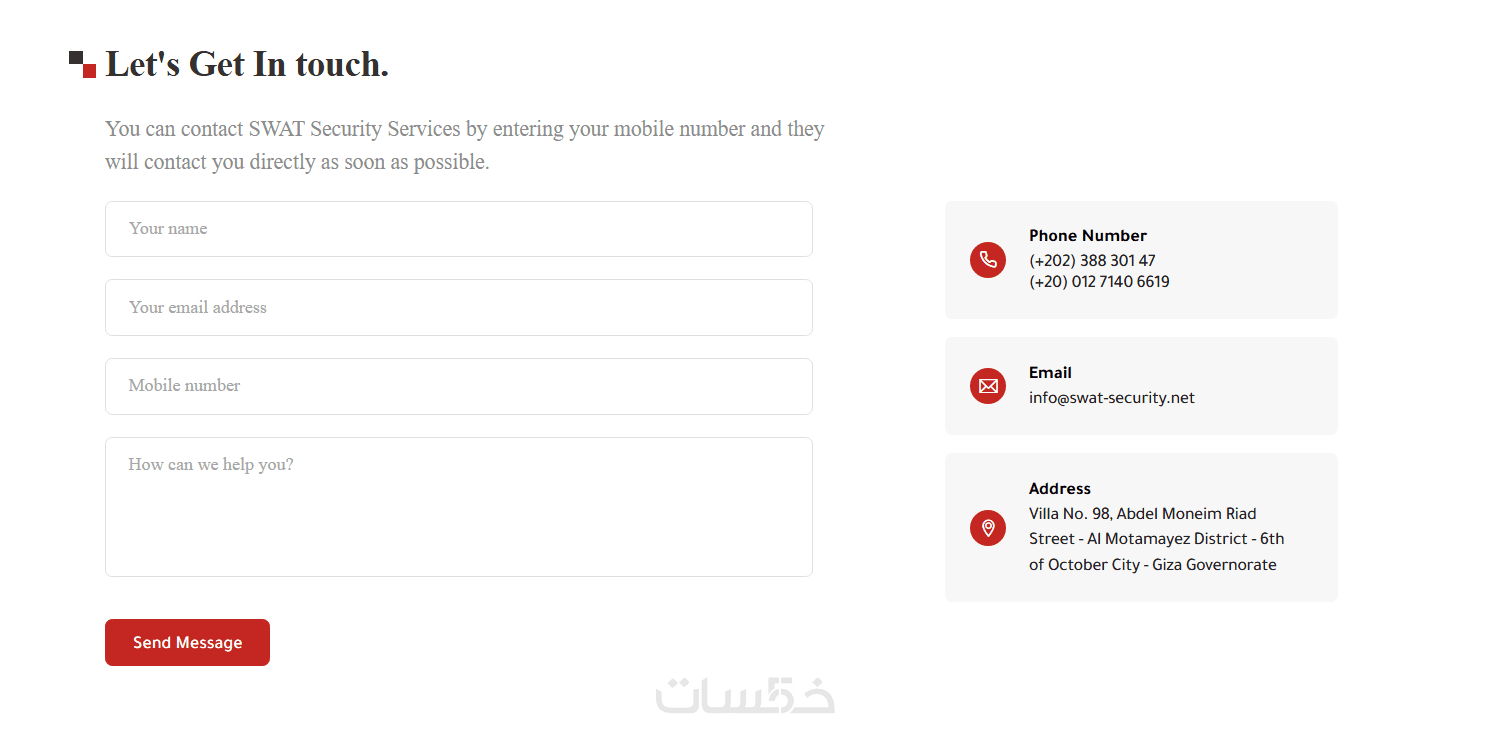
Task: Click the bold Address label
Action: pos(1059,489)
